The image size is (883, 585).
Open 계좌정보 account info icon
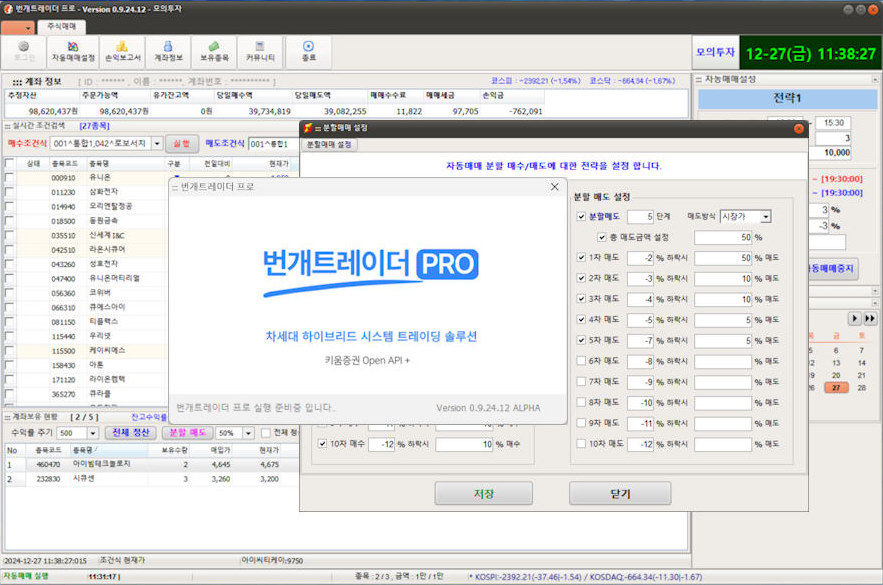point(168,51)
